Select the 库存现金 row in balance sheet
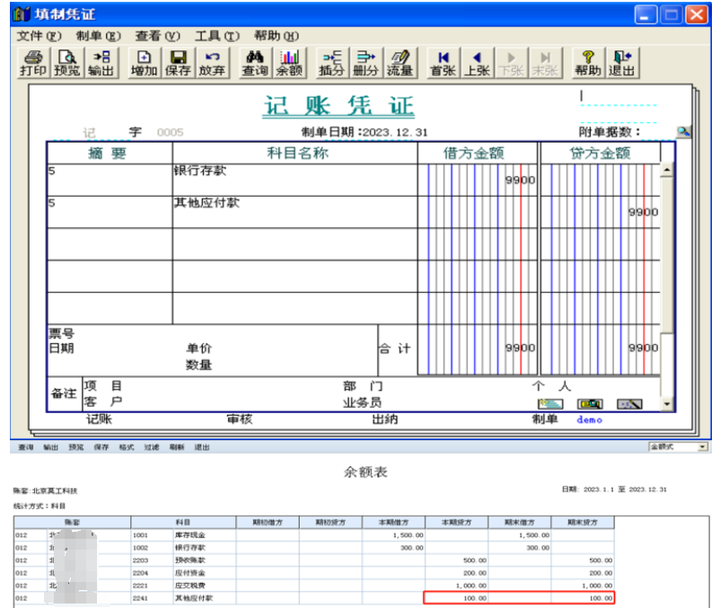The width and height of the screenshot is (720, 608). click(314, 535)
